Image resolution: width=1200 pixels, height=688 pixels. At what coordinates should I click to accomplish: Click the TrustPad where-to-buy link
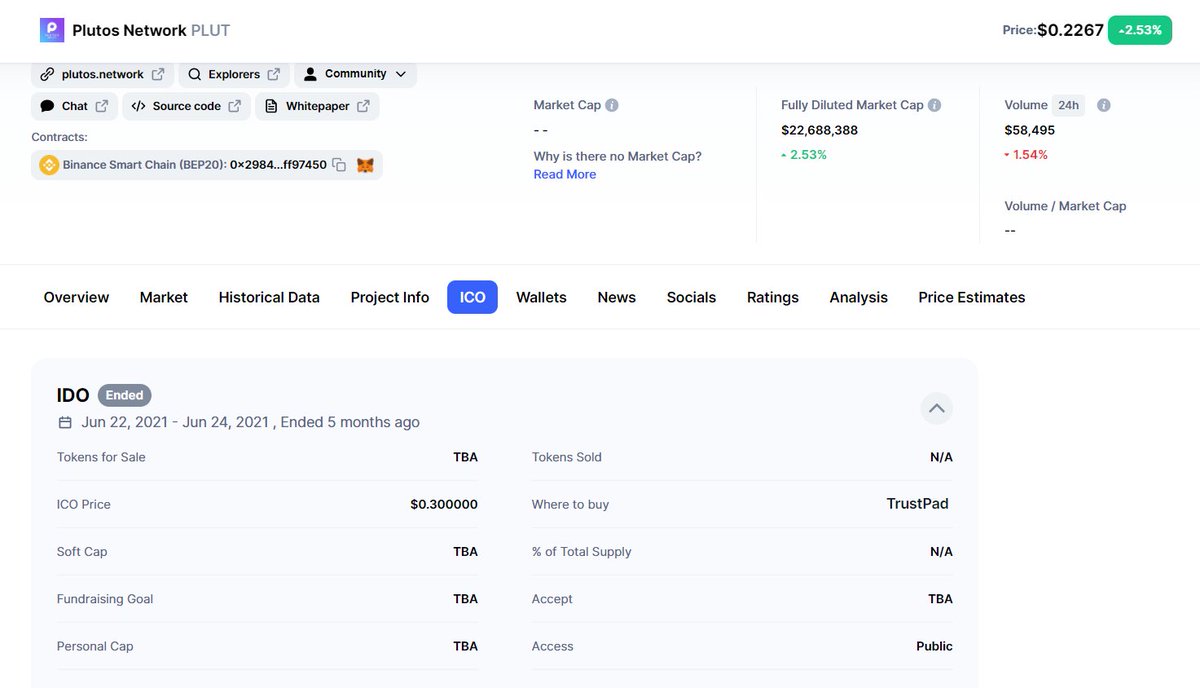coord(917,504)
